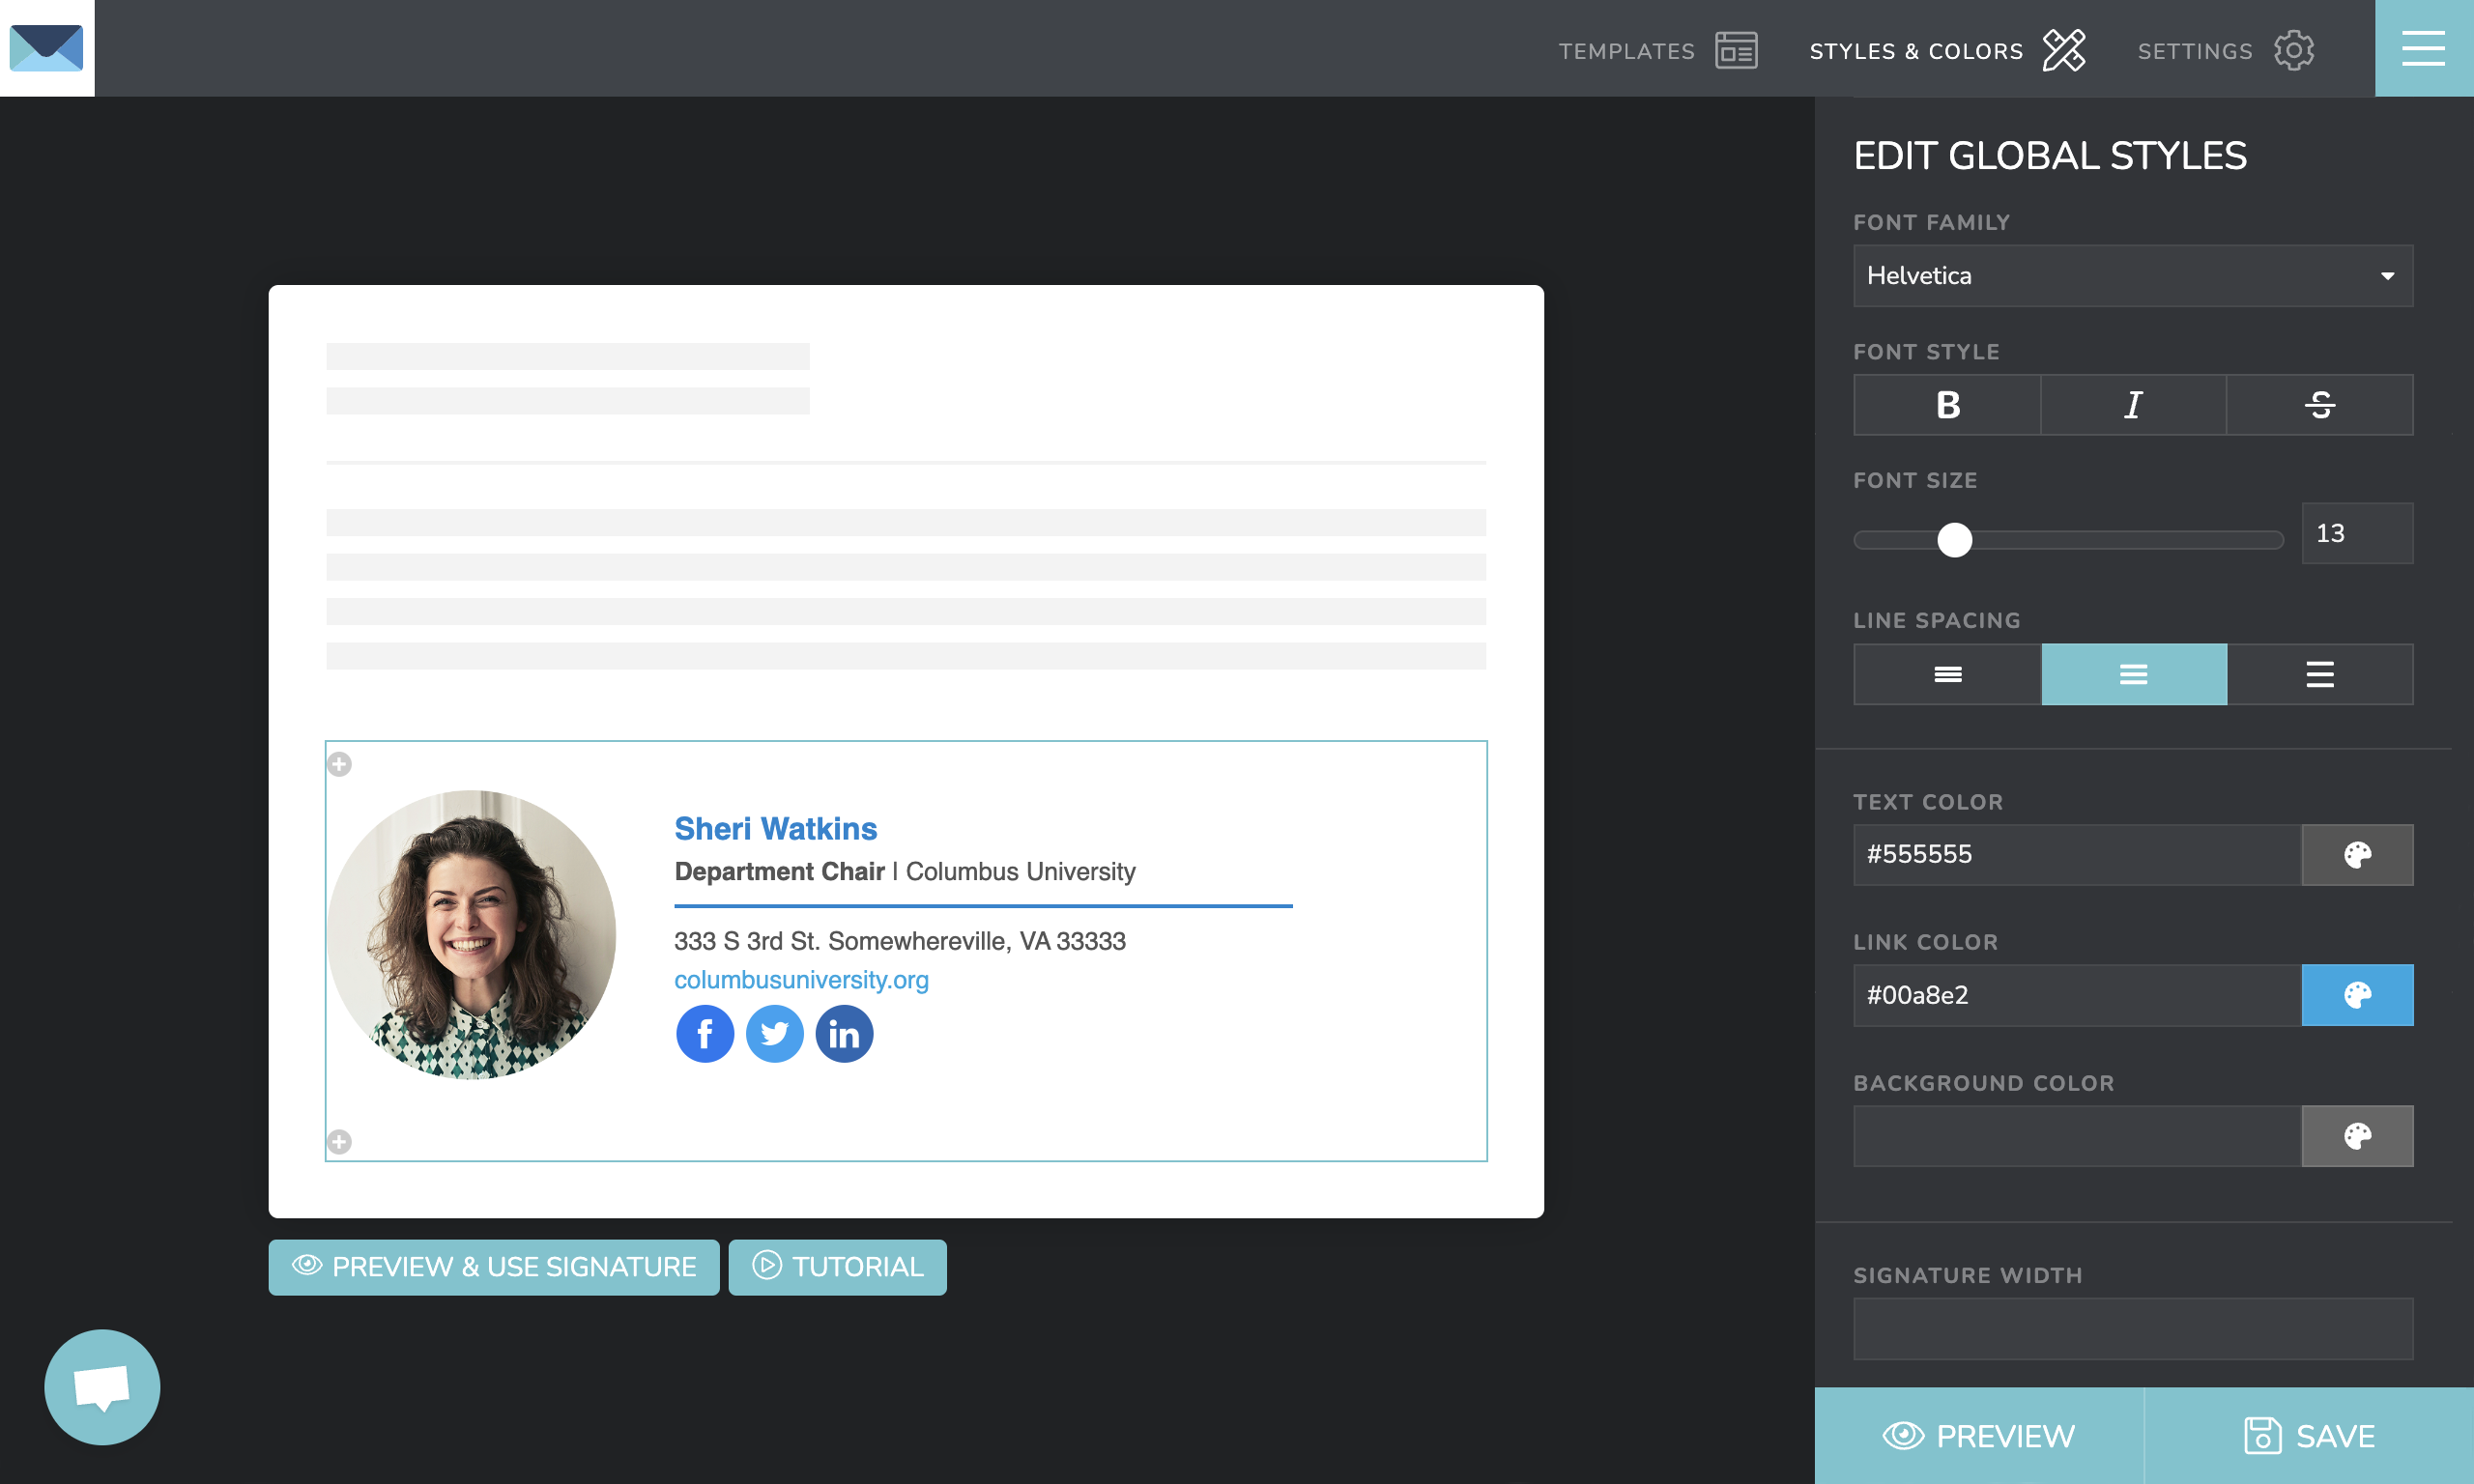2474x1484 pixels.
Task: Select the widest line spacing option
Action: [2319, 674]
